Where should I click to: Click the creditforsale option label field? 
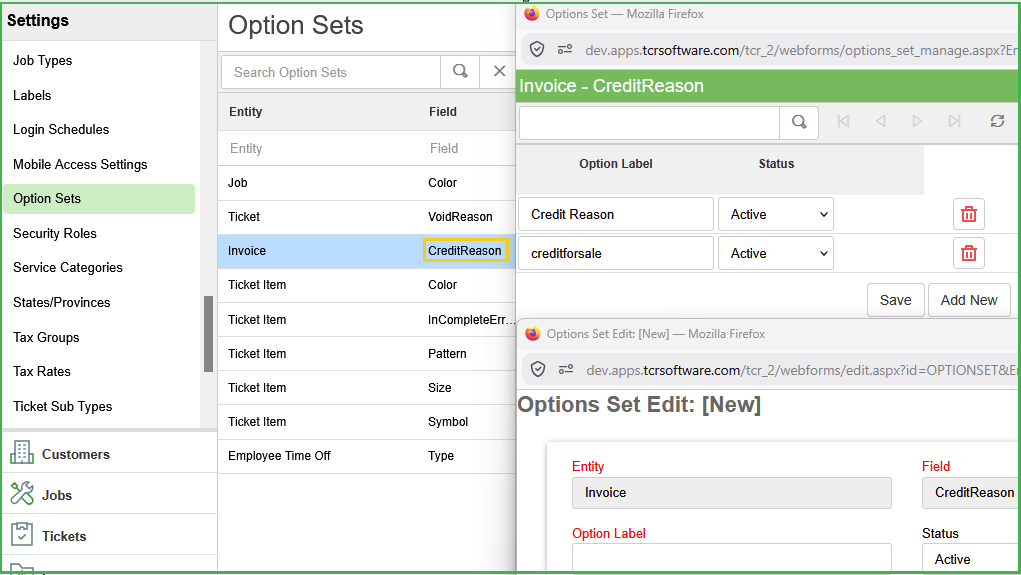click(616, 253)
